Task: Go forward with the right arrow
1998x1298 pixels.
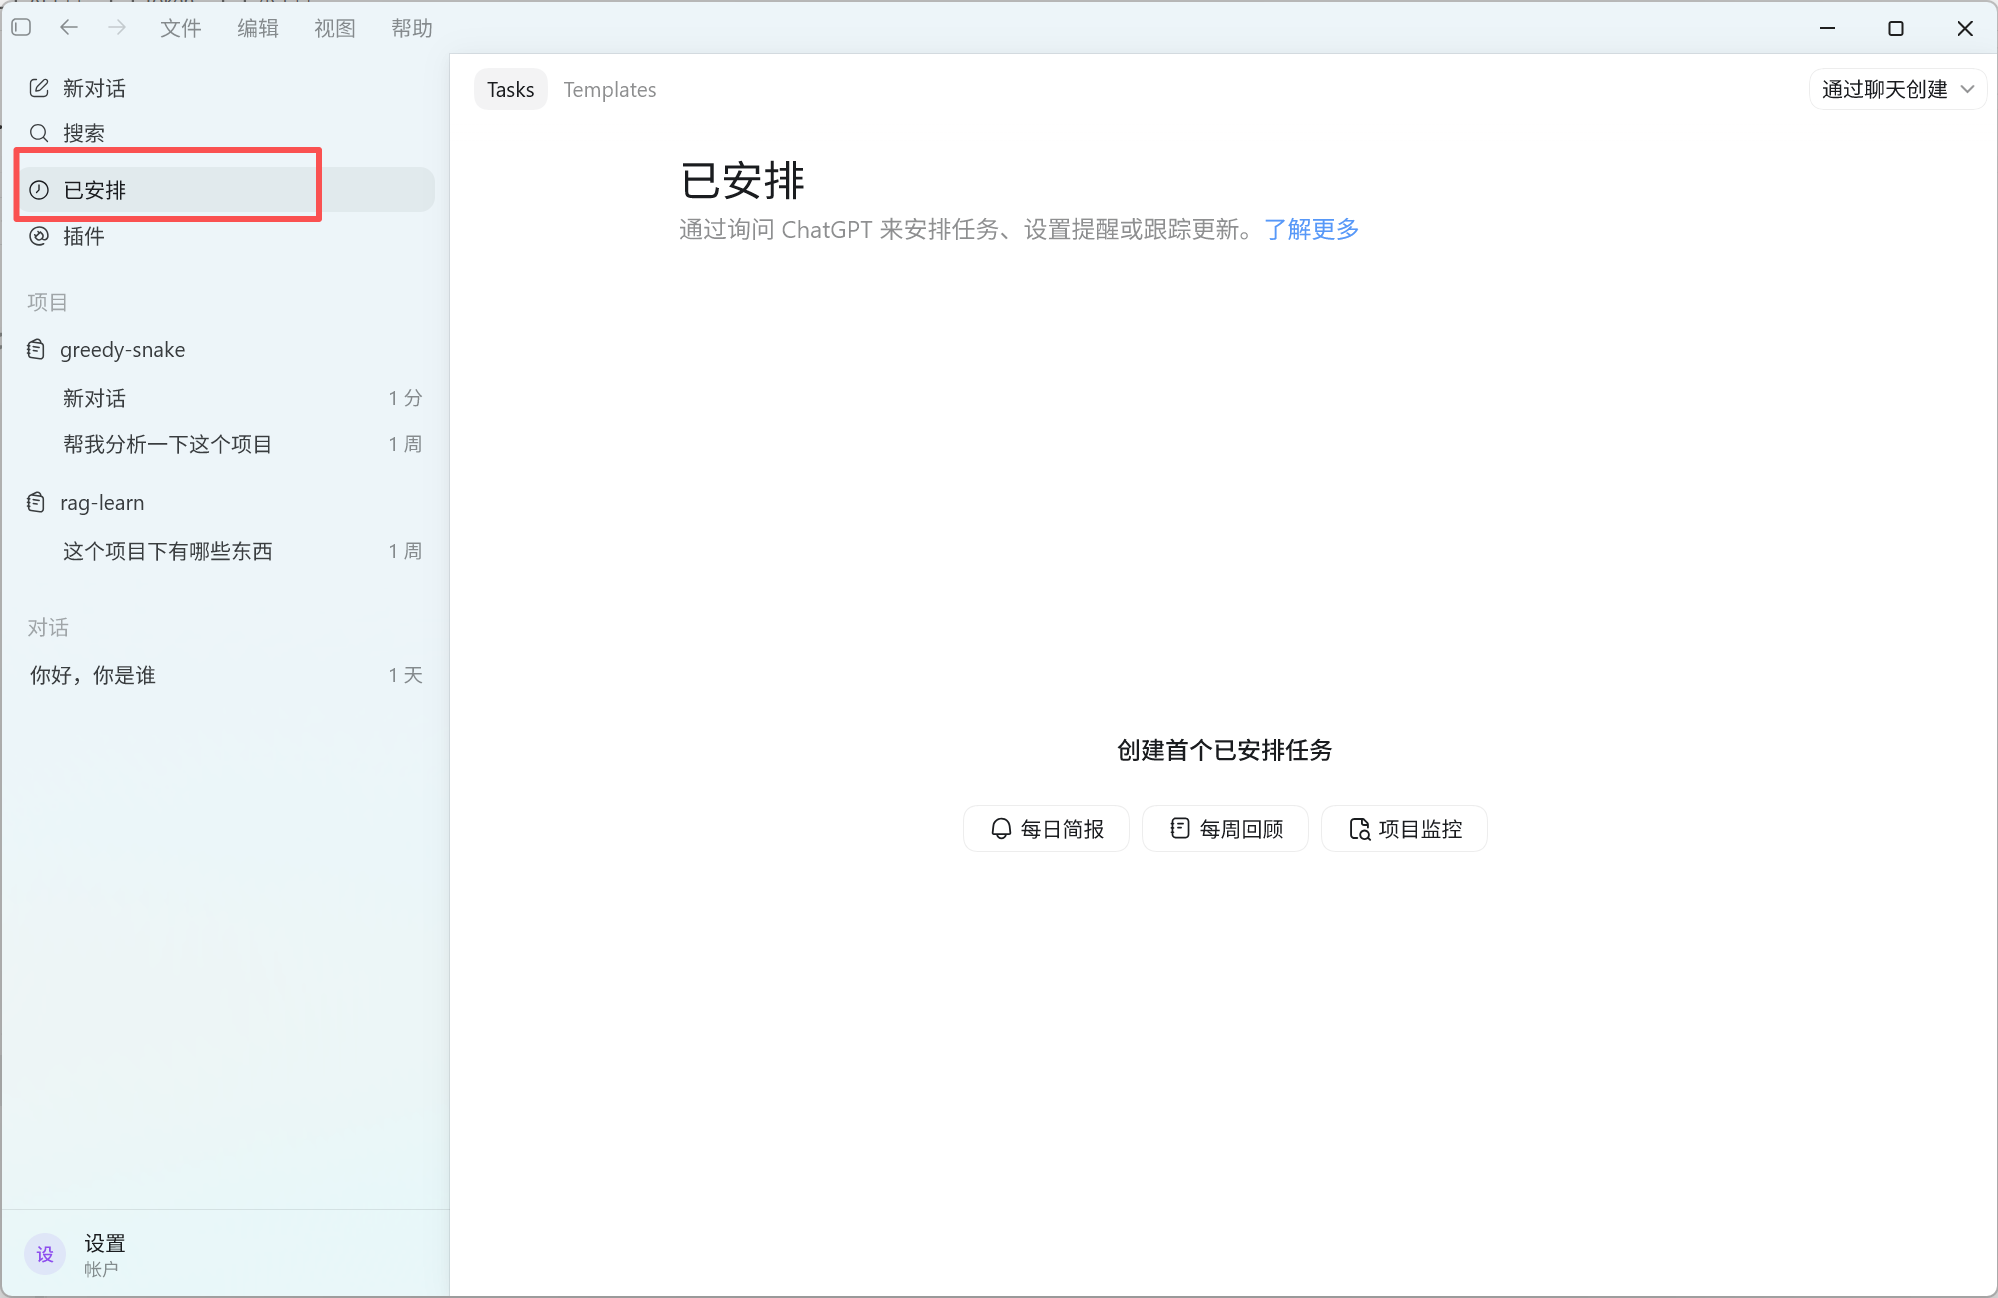Action: pos(117,28)
